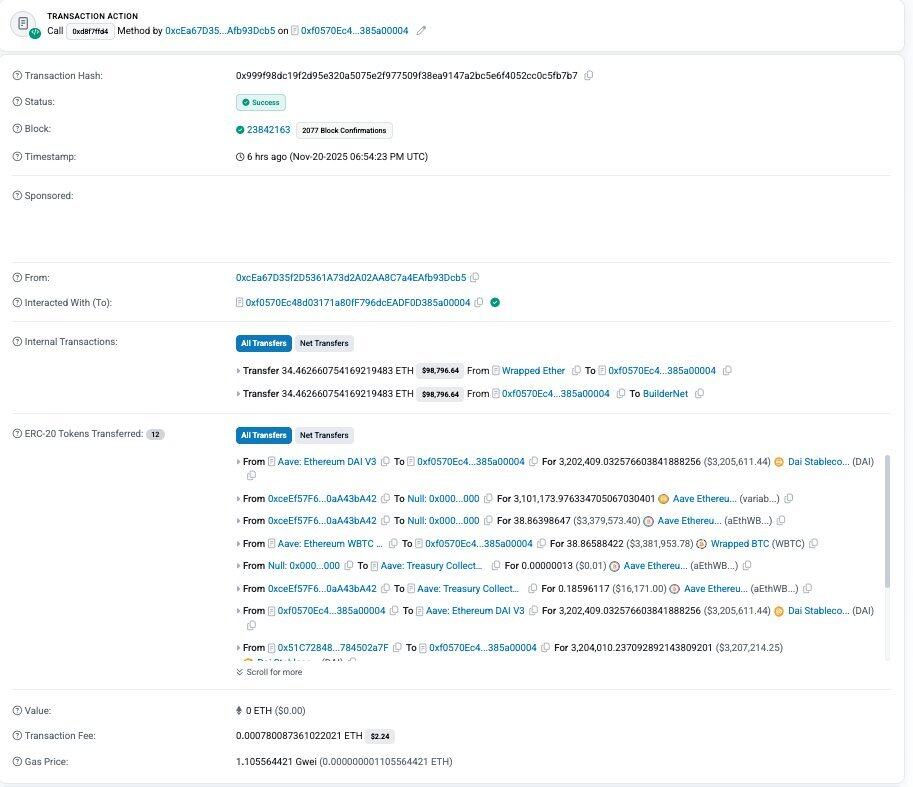Expand the first internal Transfer from Wrapped Ether

[238, 371]
